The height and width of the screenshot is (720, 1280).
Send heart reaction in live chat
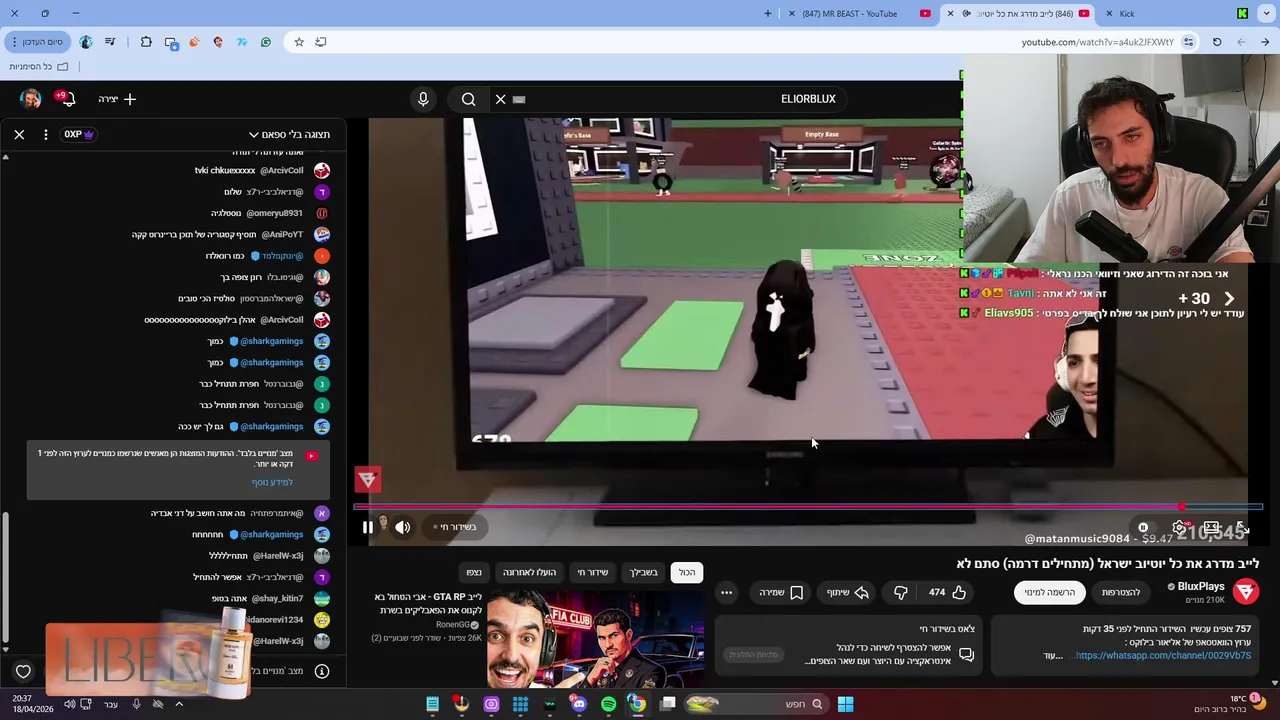click(23, 672)
